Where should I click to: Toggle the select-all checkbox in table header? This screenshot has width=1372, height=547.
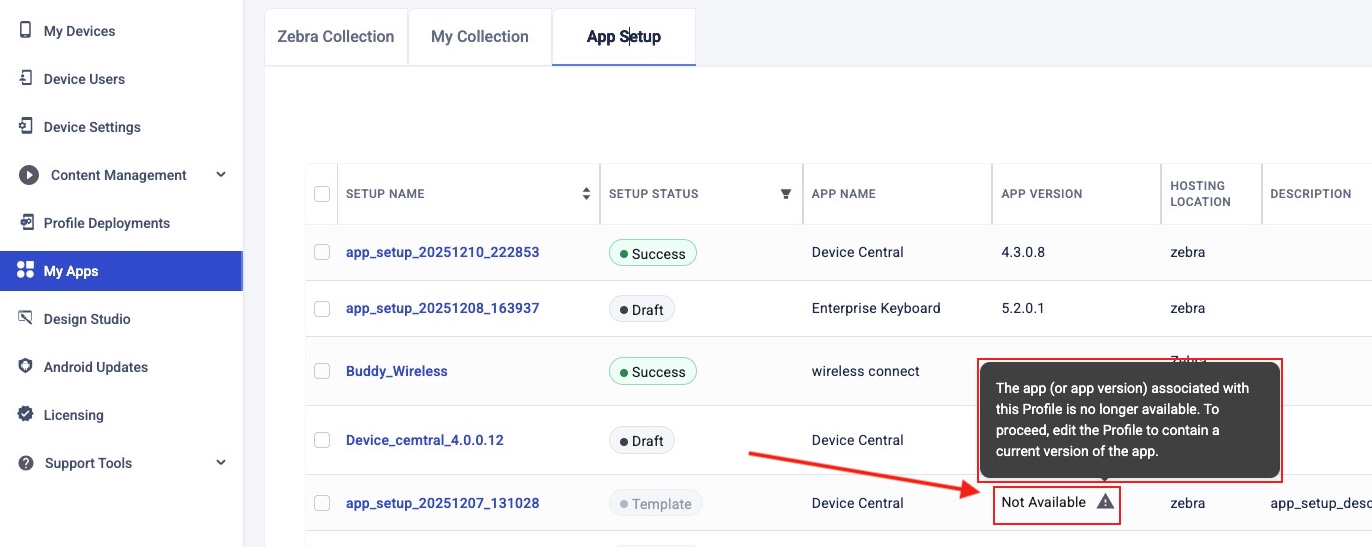pos(322,194)
